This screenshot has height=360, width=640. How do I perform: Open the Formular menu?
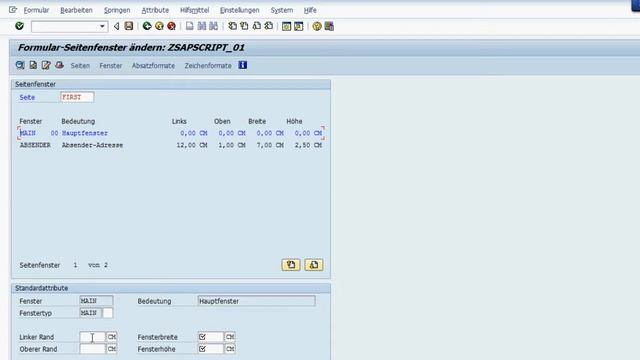pyautogui.click(x=36, y=10)
